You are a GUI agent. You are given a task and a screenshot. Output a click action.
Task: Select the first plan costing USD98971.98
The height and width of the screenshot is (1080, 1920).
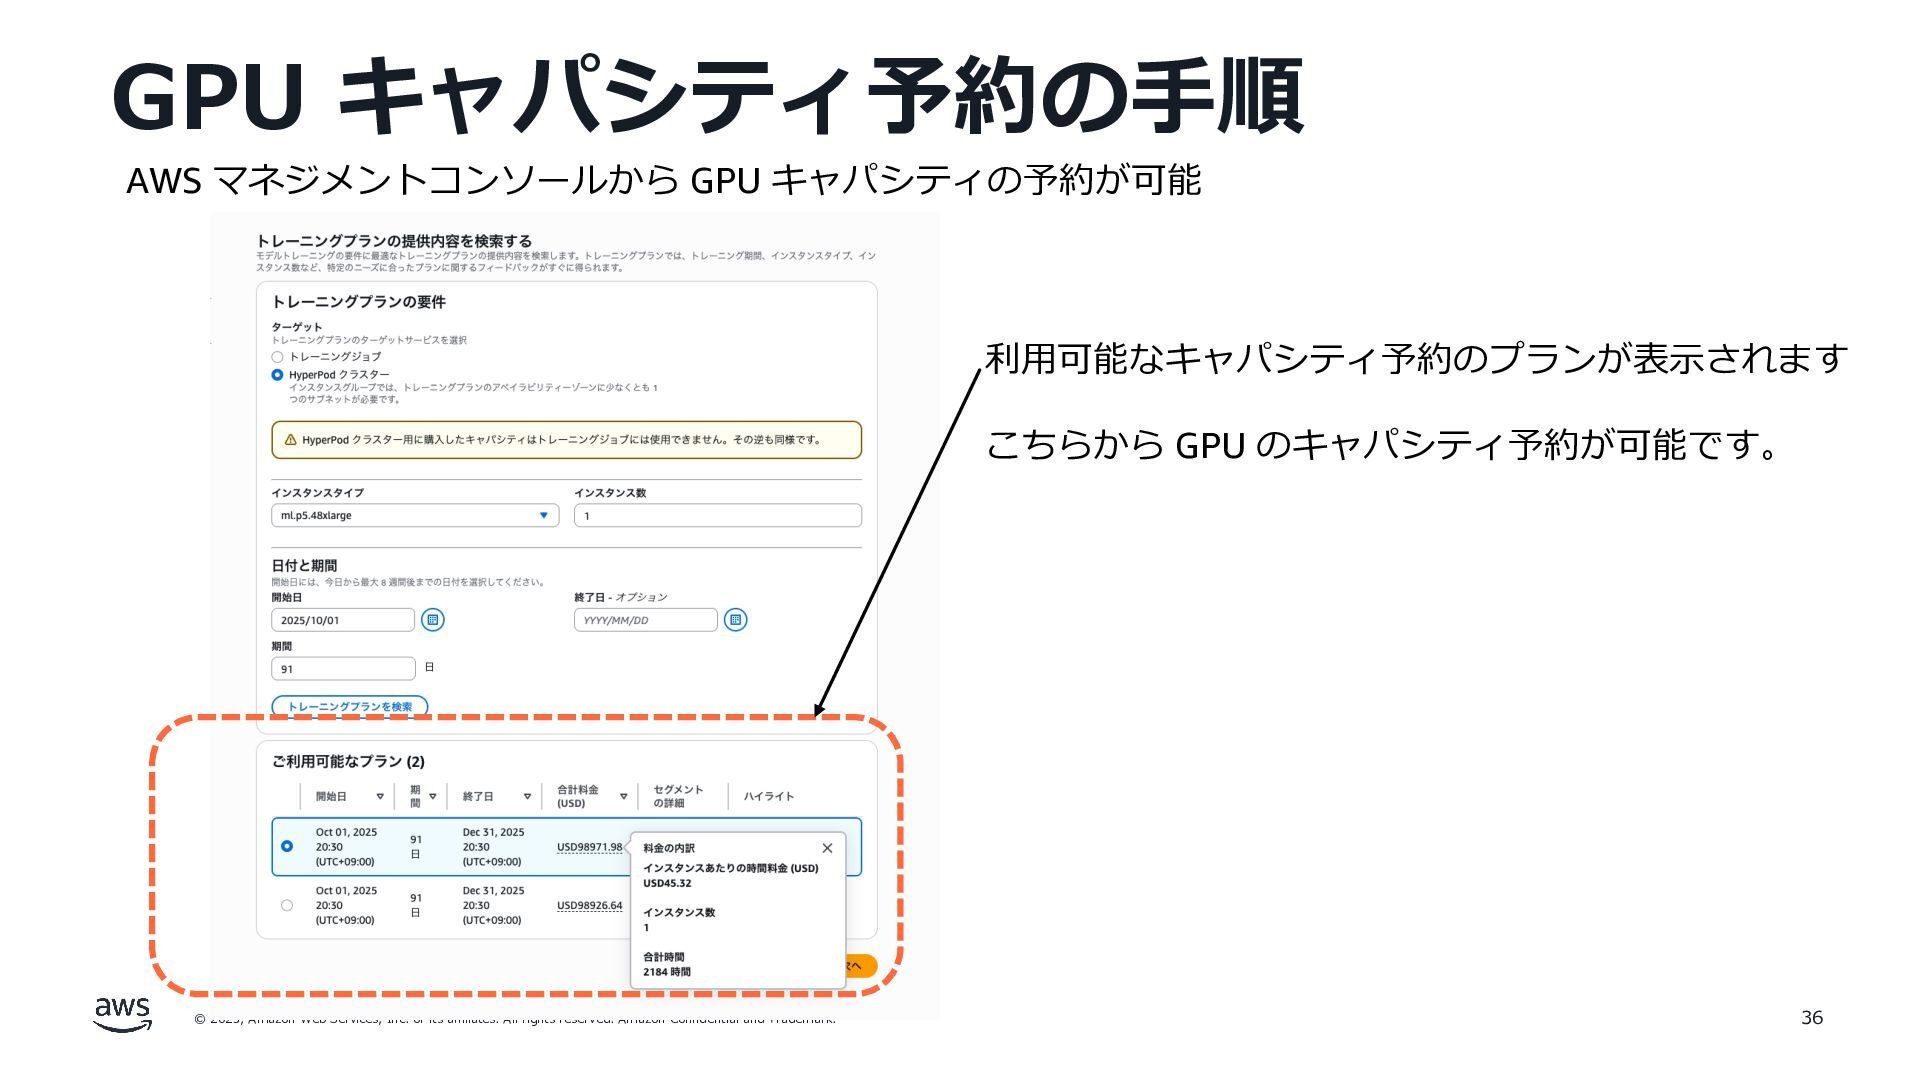pyautogui.click(x=287, y=846)
